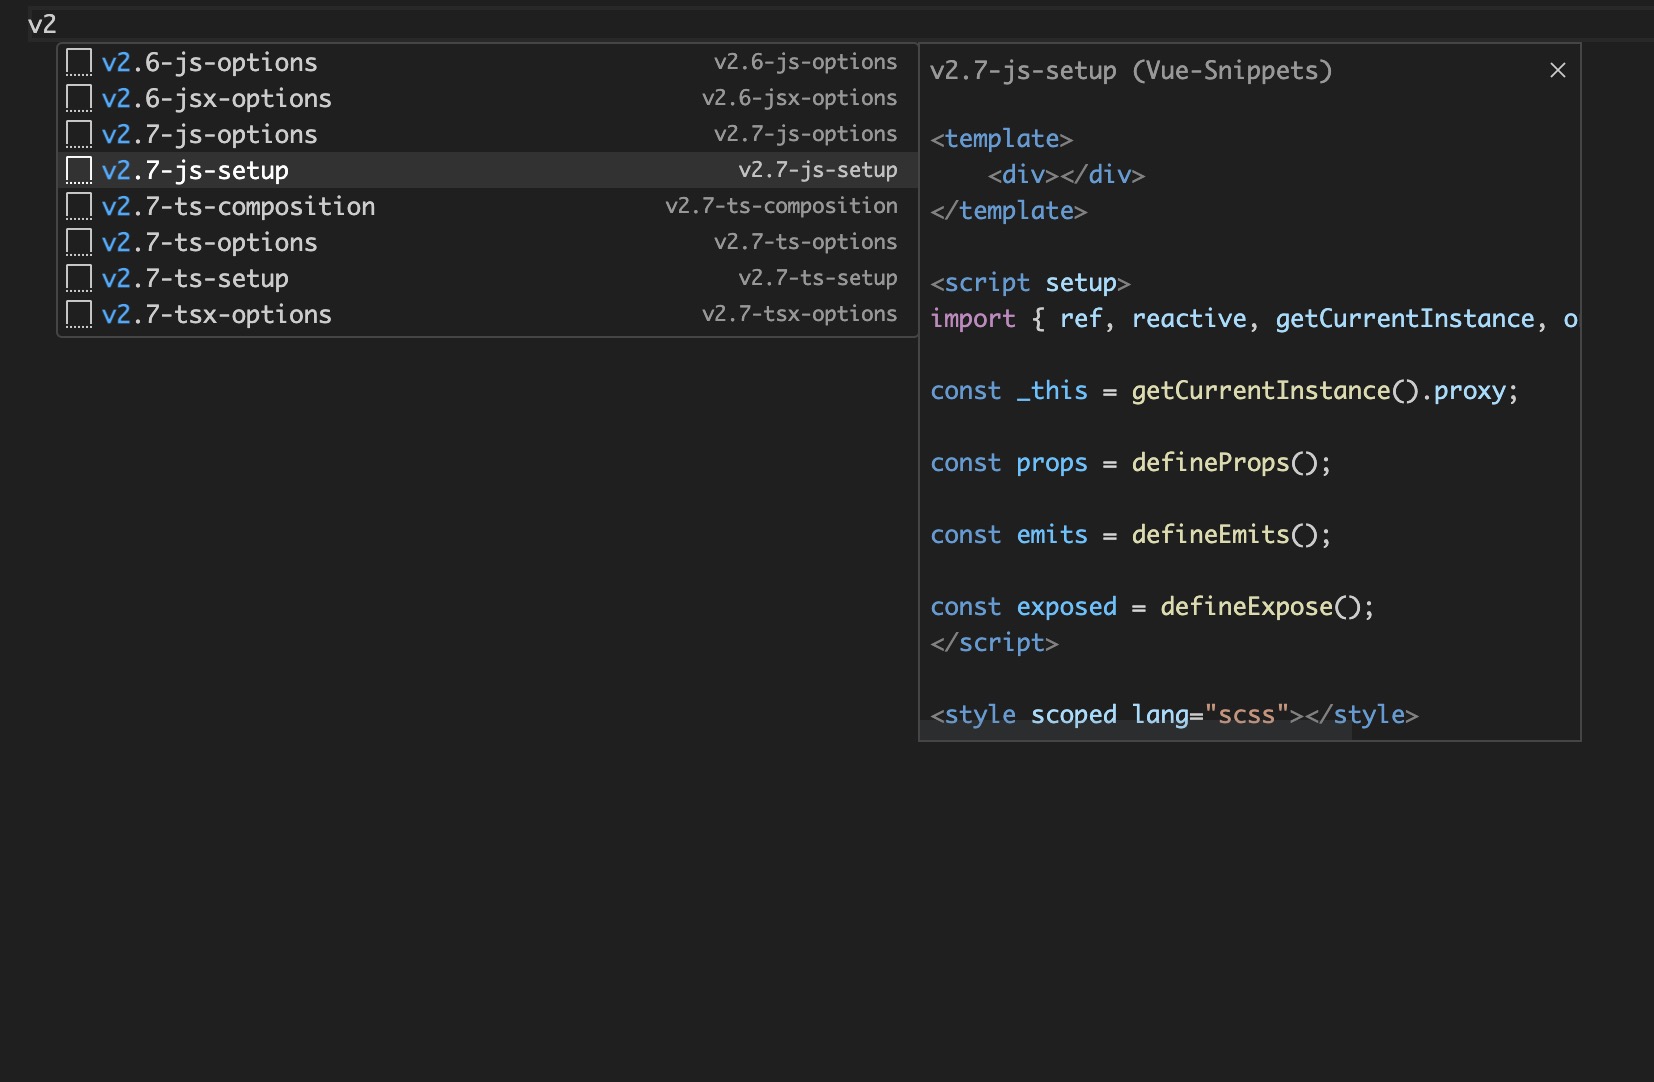Click the snippet icon beside v2.7-tsx-options

coord(79,314)
